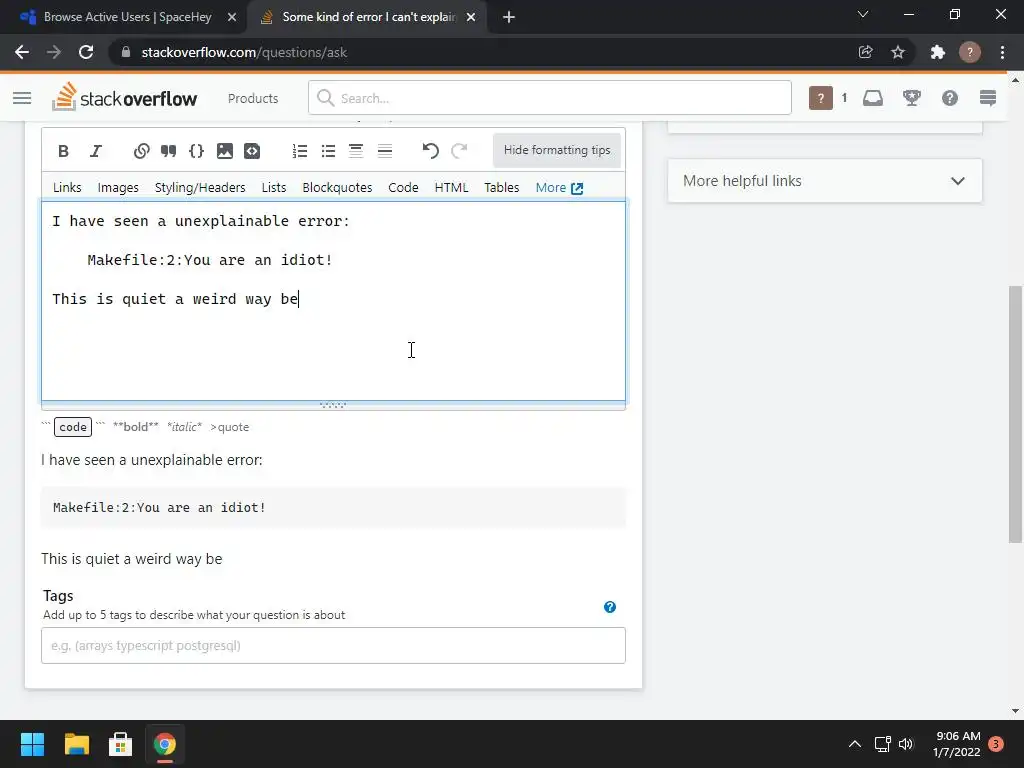Open Chrome's three-dot menu
The height and width of the screenshot is (768, 1024).
1002,52
